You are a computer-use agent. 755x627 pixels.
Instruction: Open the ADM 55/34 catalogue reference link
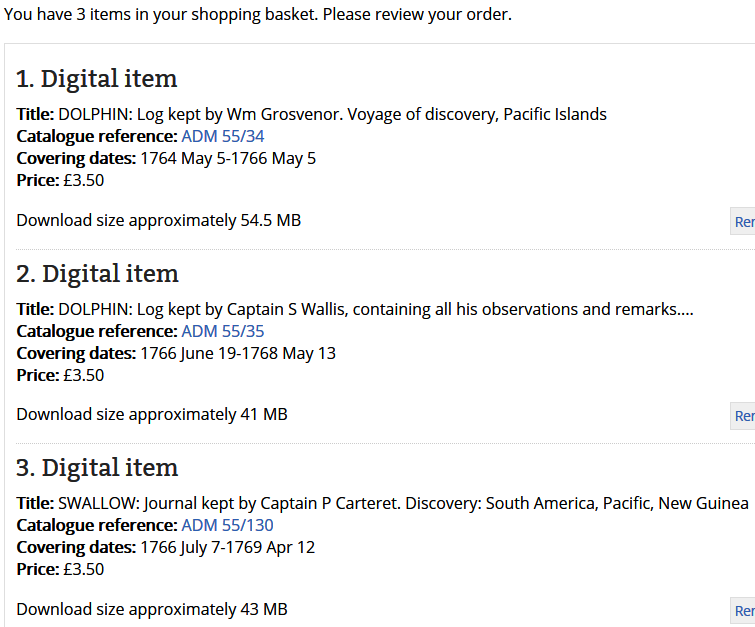click(x=222, y=136)
